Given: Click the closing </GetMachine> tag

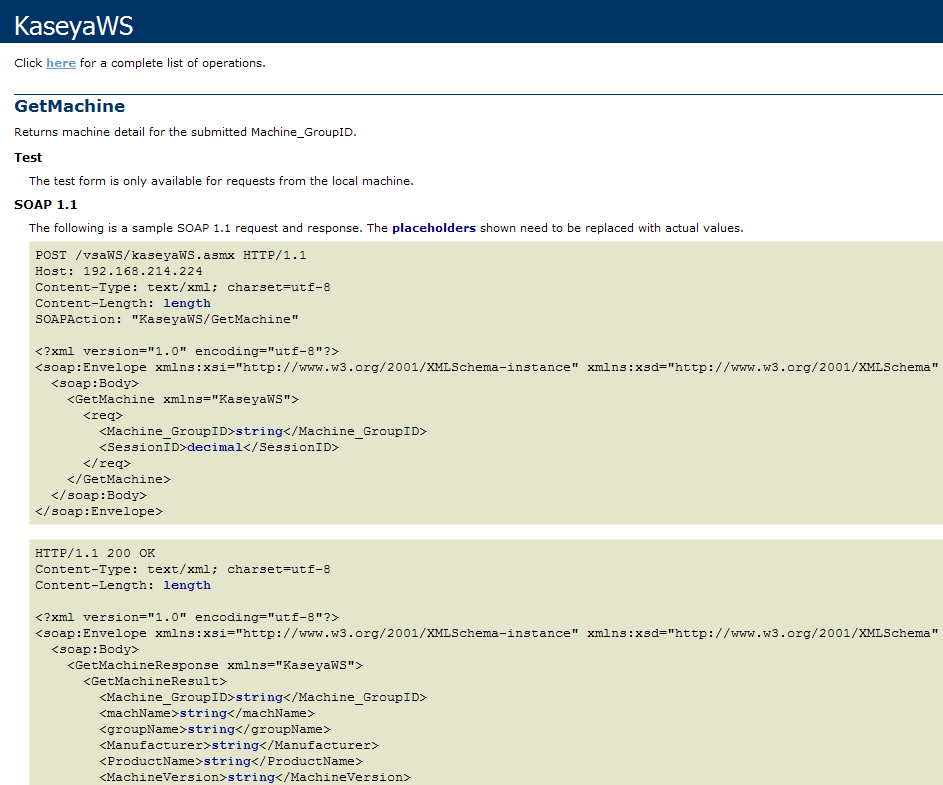Looking at the screenshot, I should tap(119, 479).
